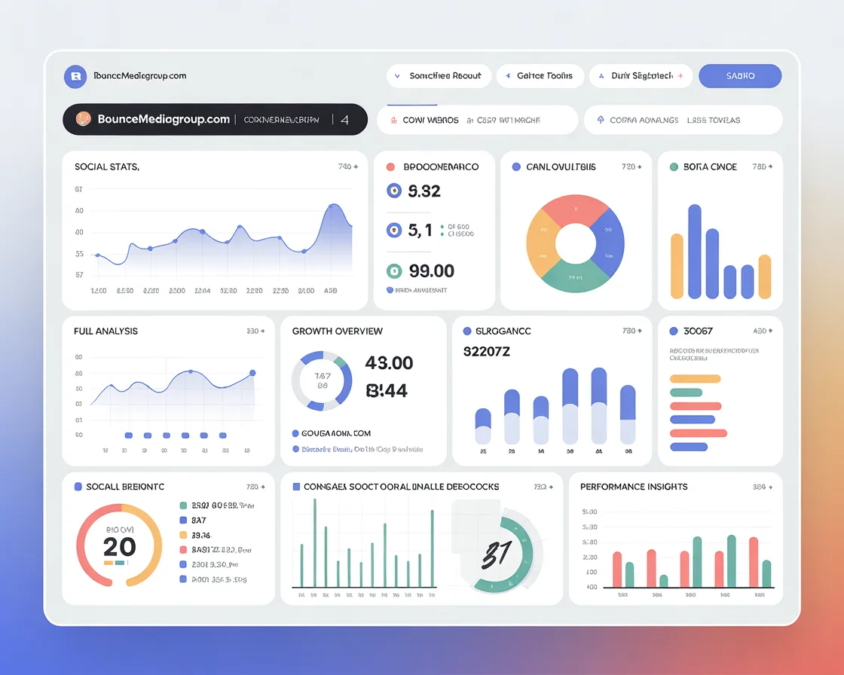Click the green ring icon beside 99.00
Screen dimensions: 844x675
[394, 271]
